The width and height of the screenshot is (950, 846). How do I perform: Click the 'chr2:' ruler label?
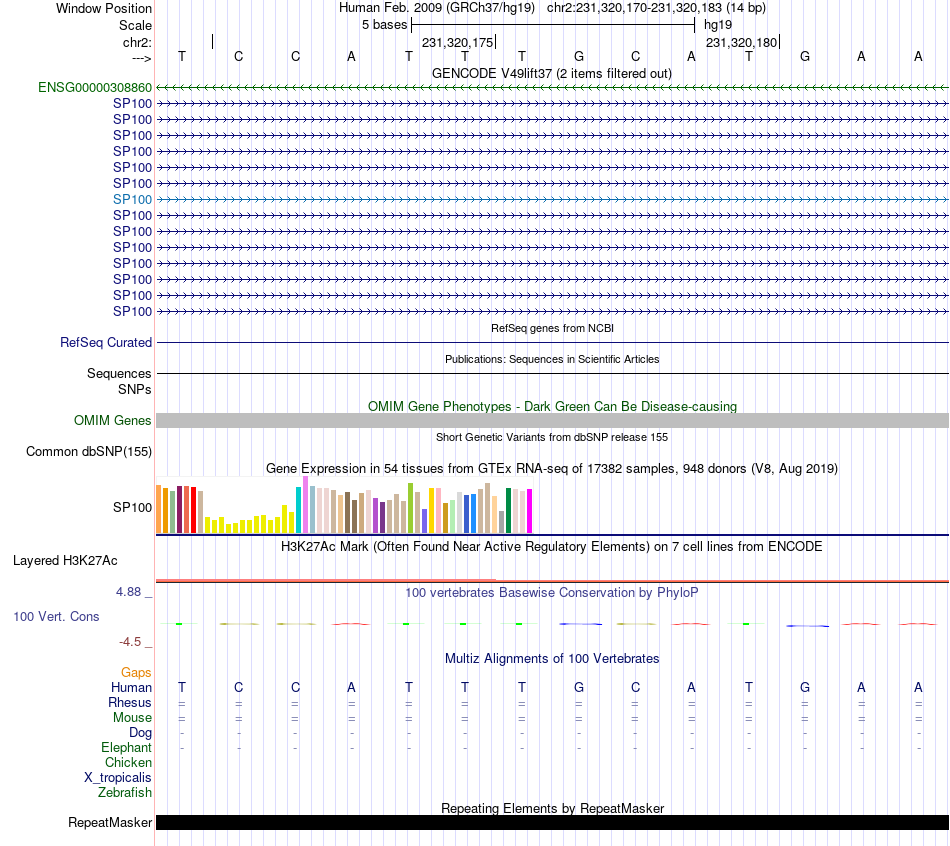137,42
